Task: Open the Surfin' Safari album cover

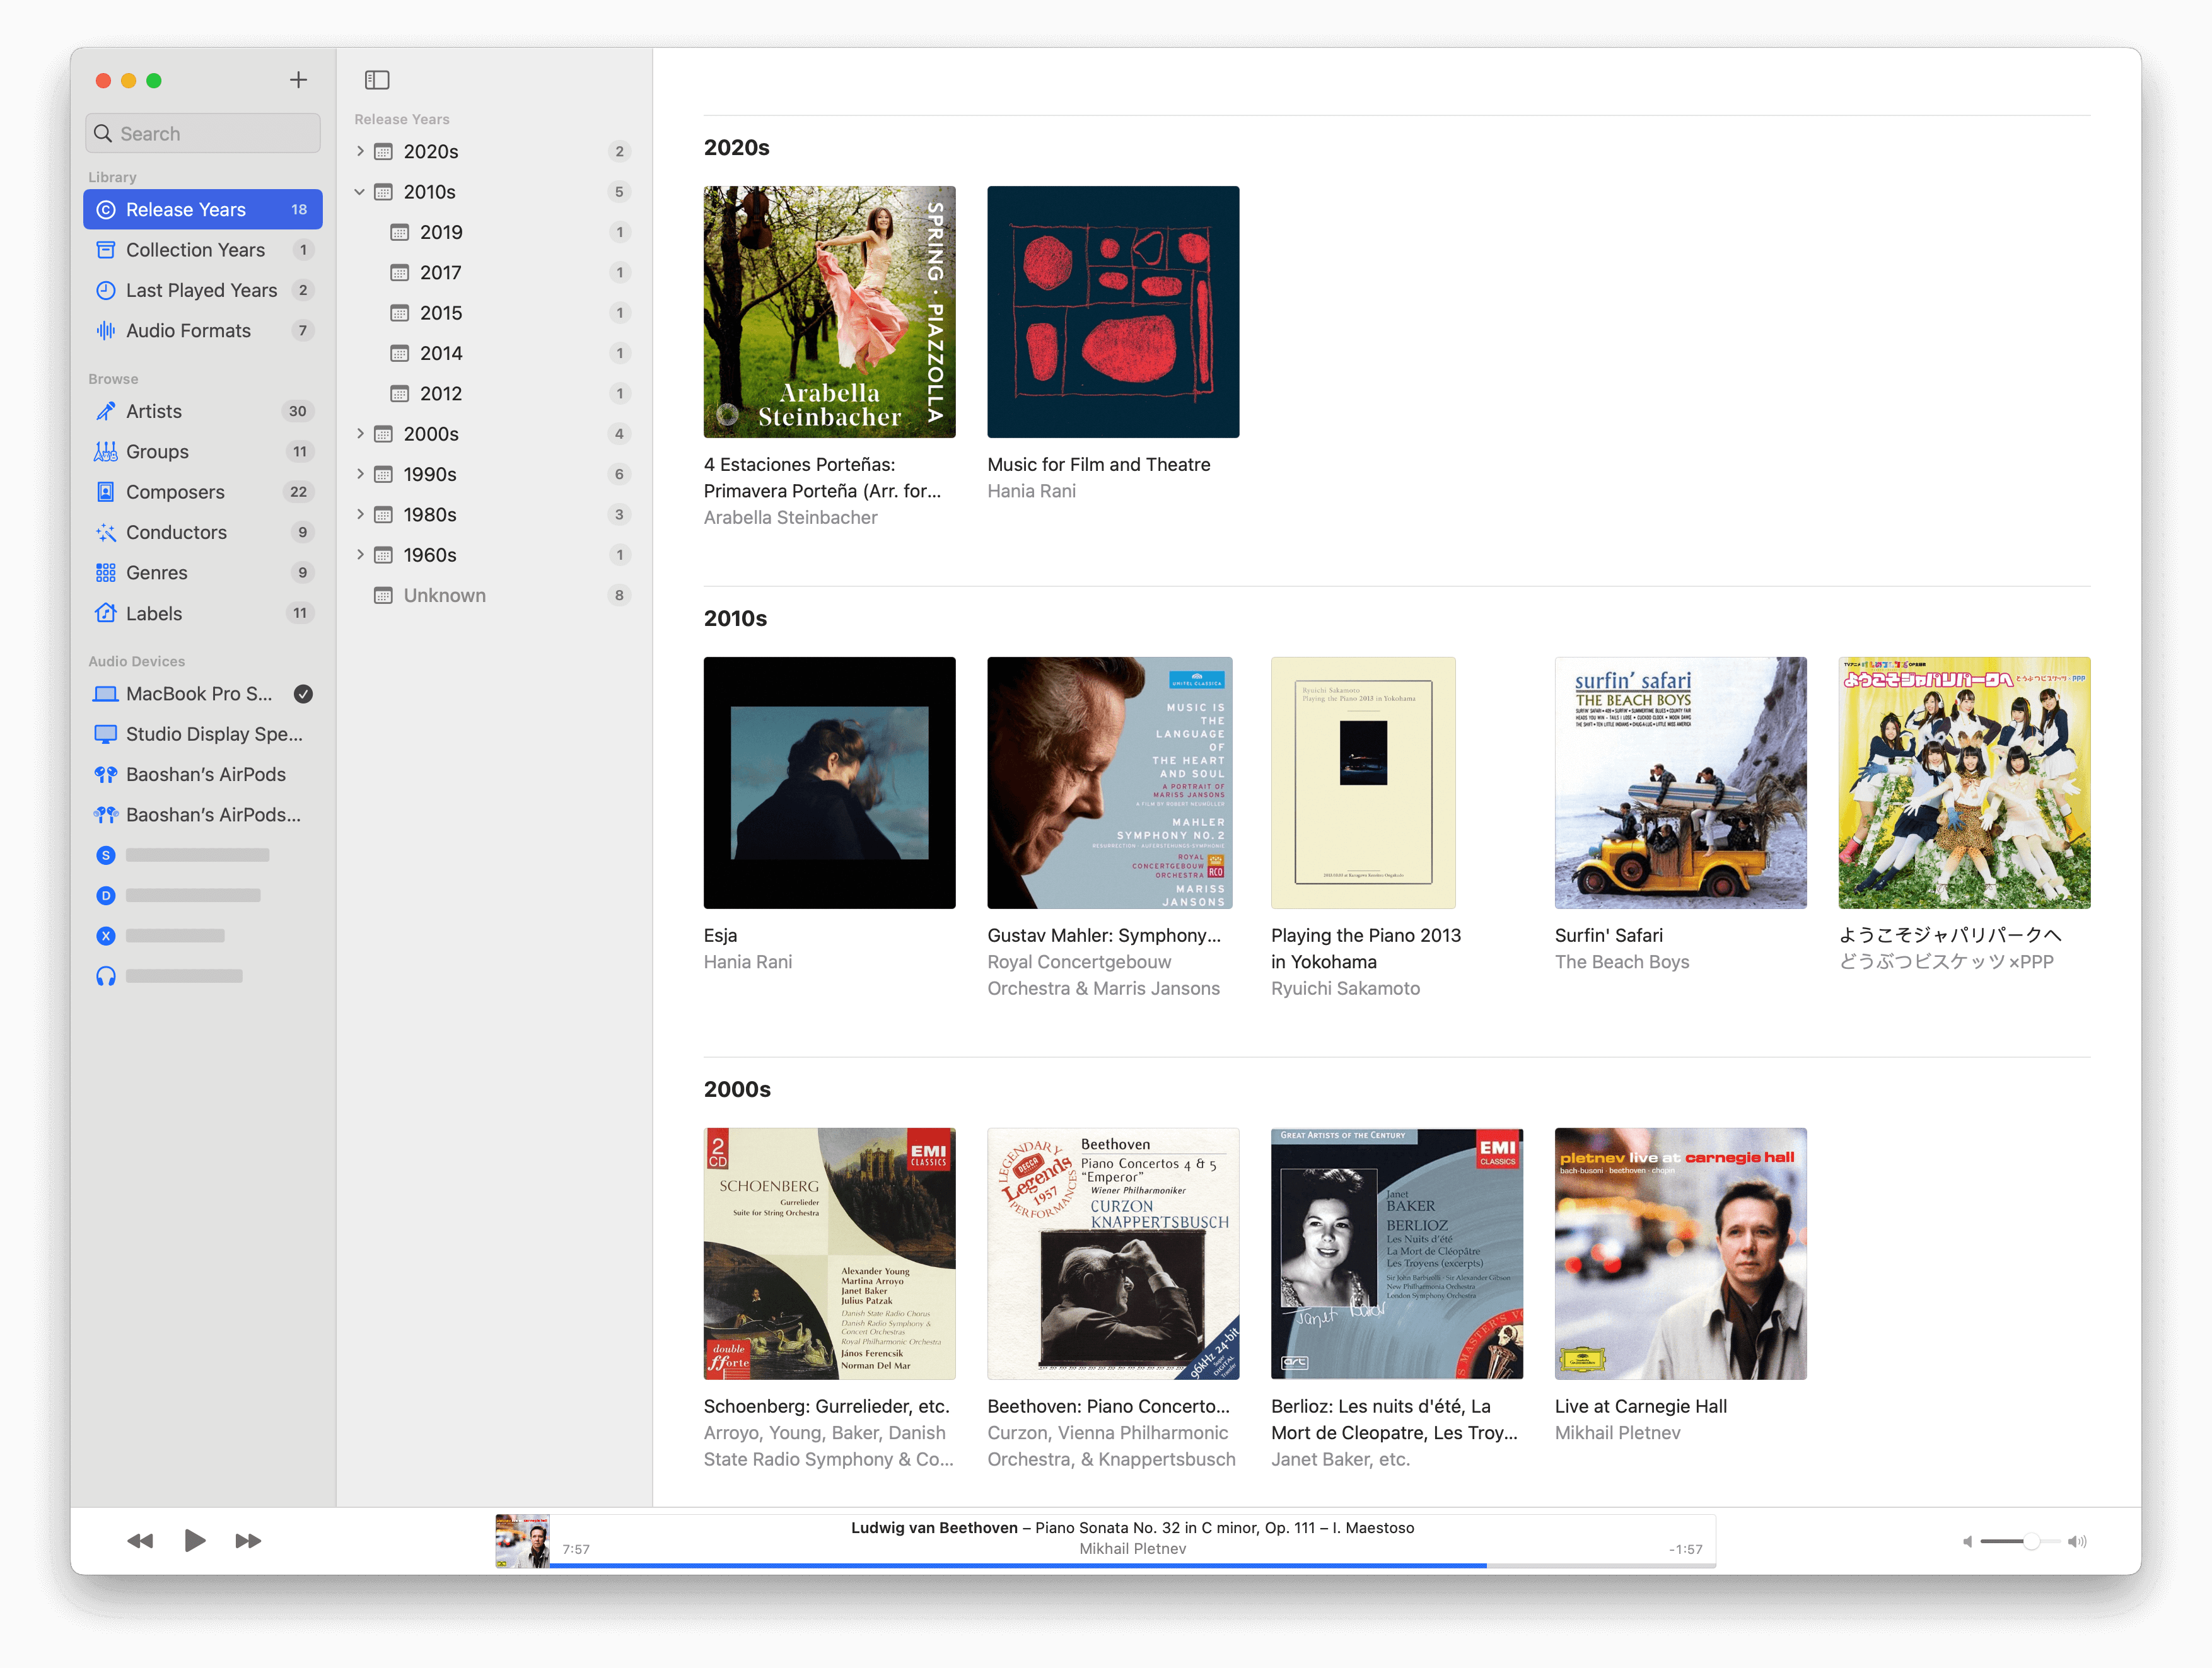Action: pos(1680,783)
